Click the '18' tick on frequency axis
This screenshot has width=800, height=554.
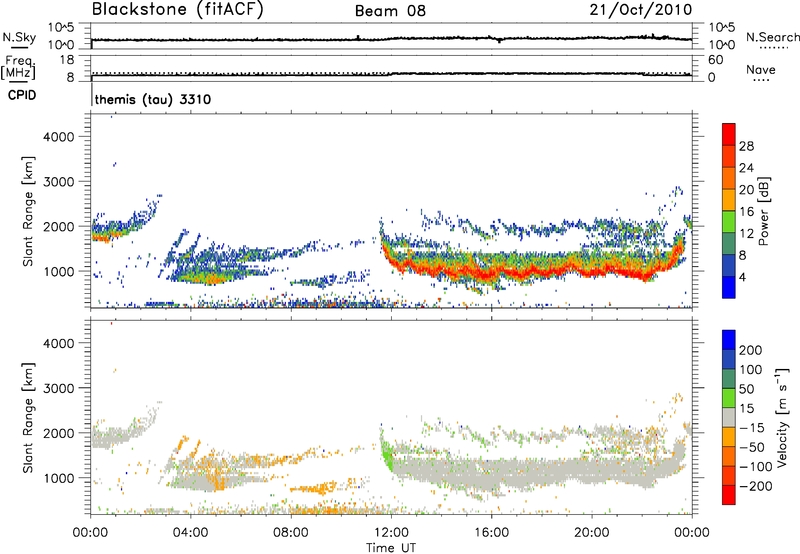[x=67, y=60]
